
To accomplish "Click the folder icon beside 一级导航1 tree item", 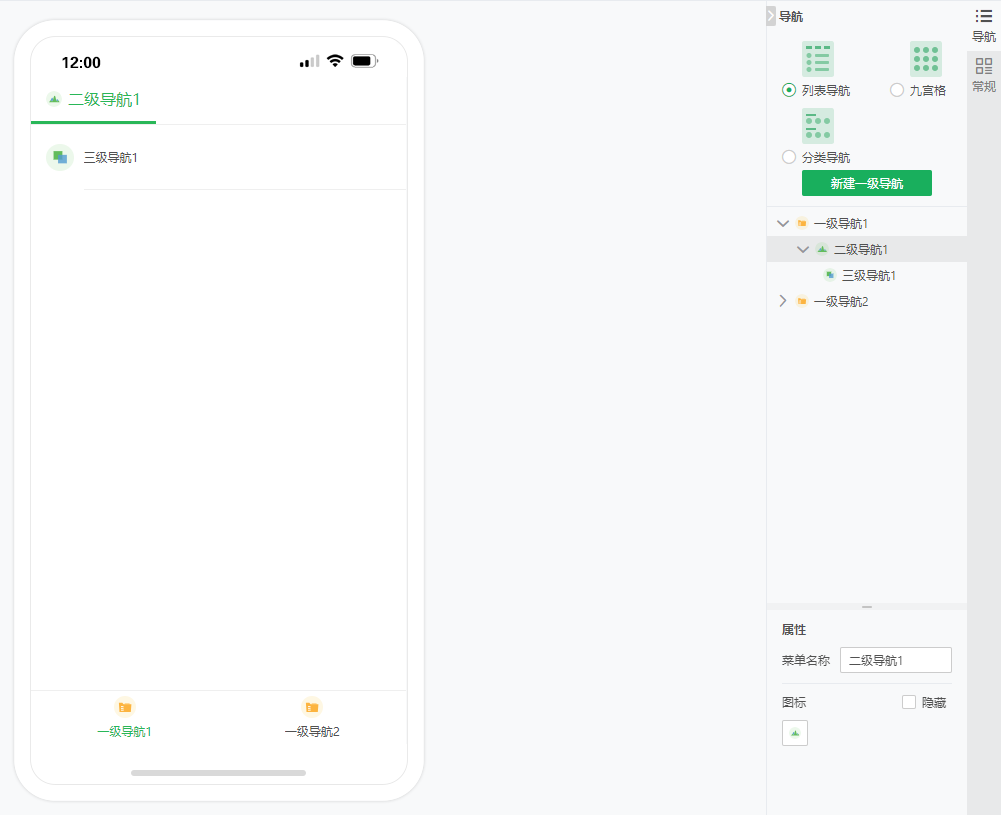I will 801,223.
